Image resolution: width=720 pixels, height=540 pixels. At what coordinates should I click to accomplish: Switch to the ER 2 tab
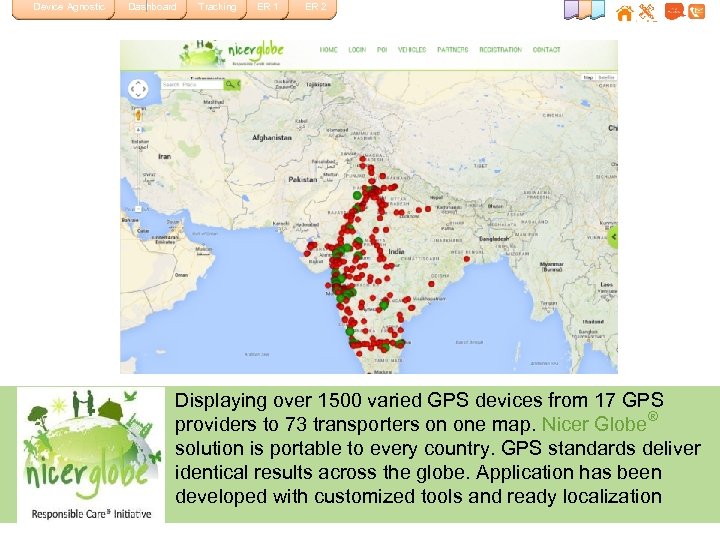point(315,9)
